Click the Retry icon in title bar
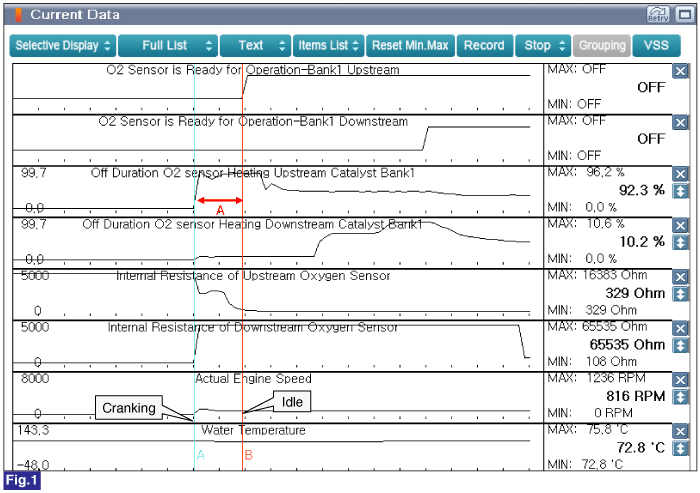 tap(658, 14)
